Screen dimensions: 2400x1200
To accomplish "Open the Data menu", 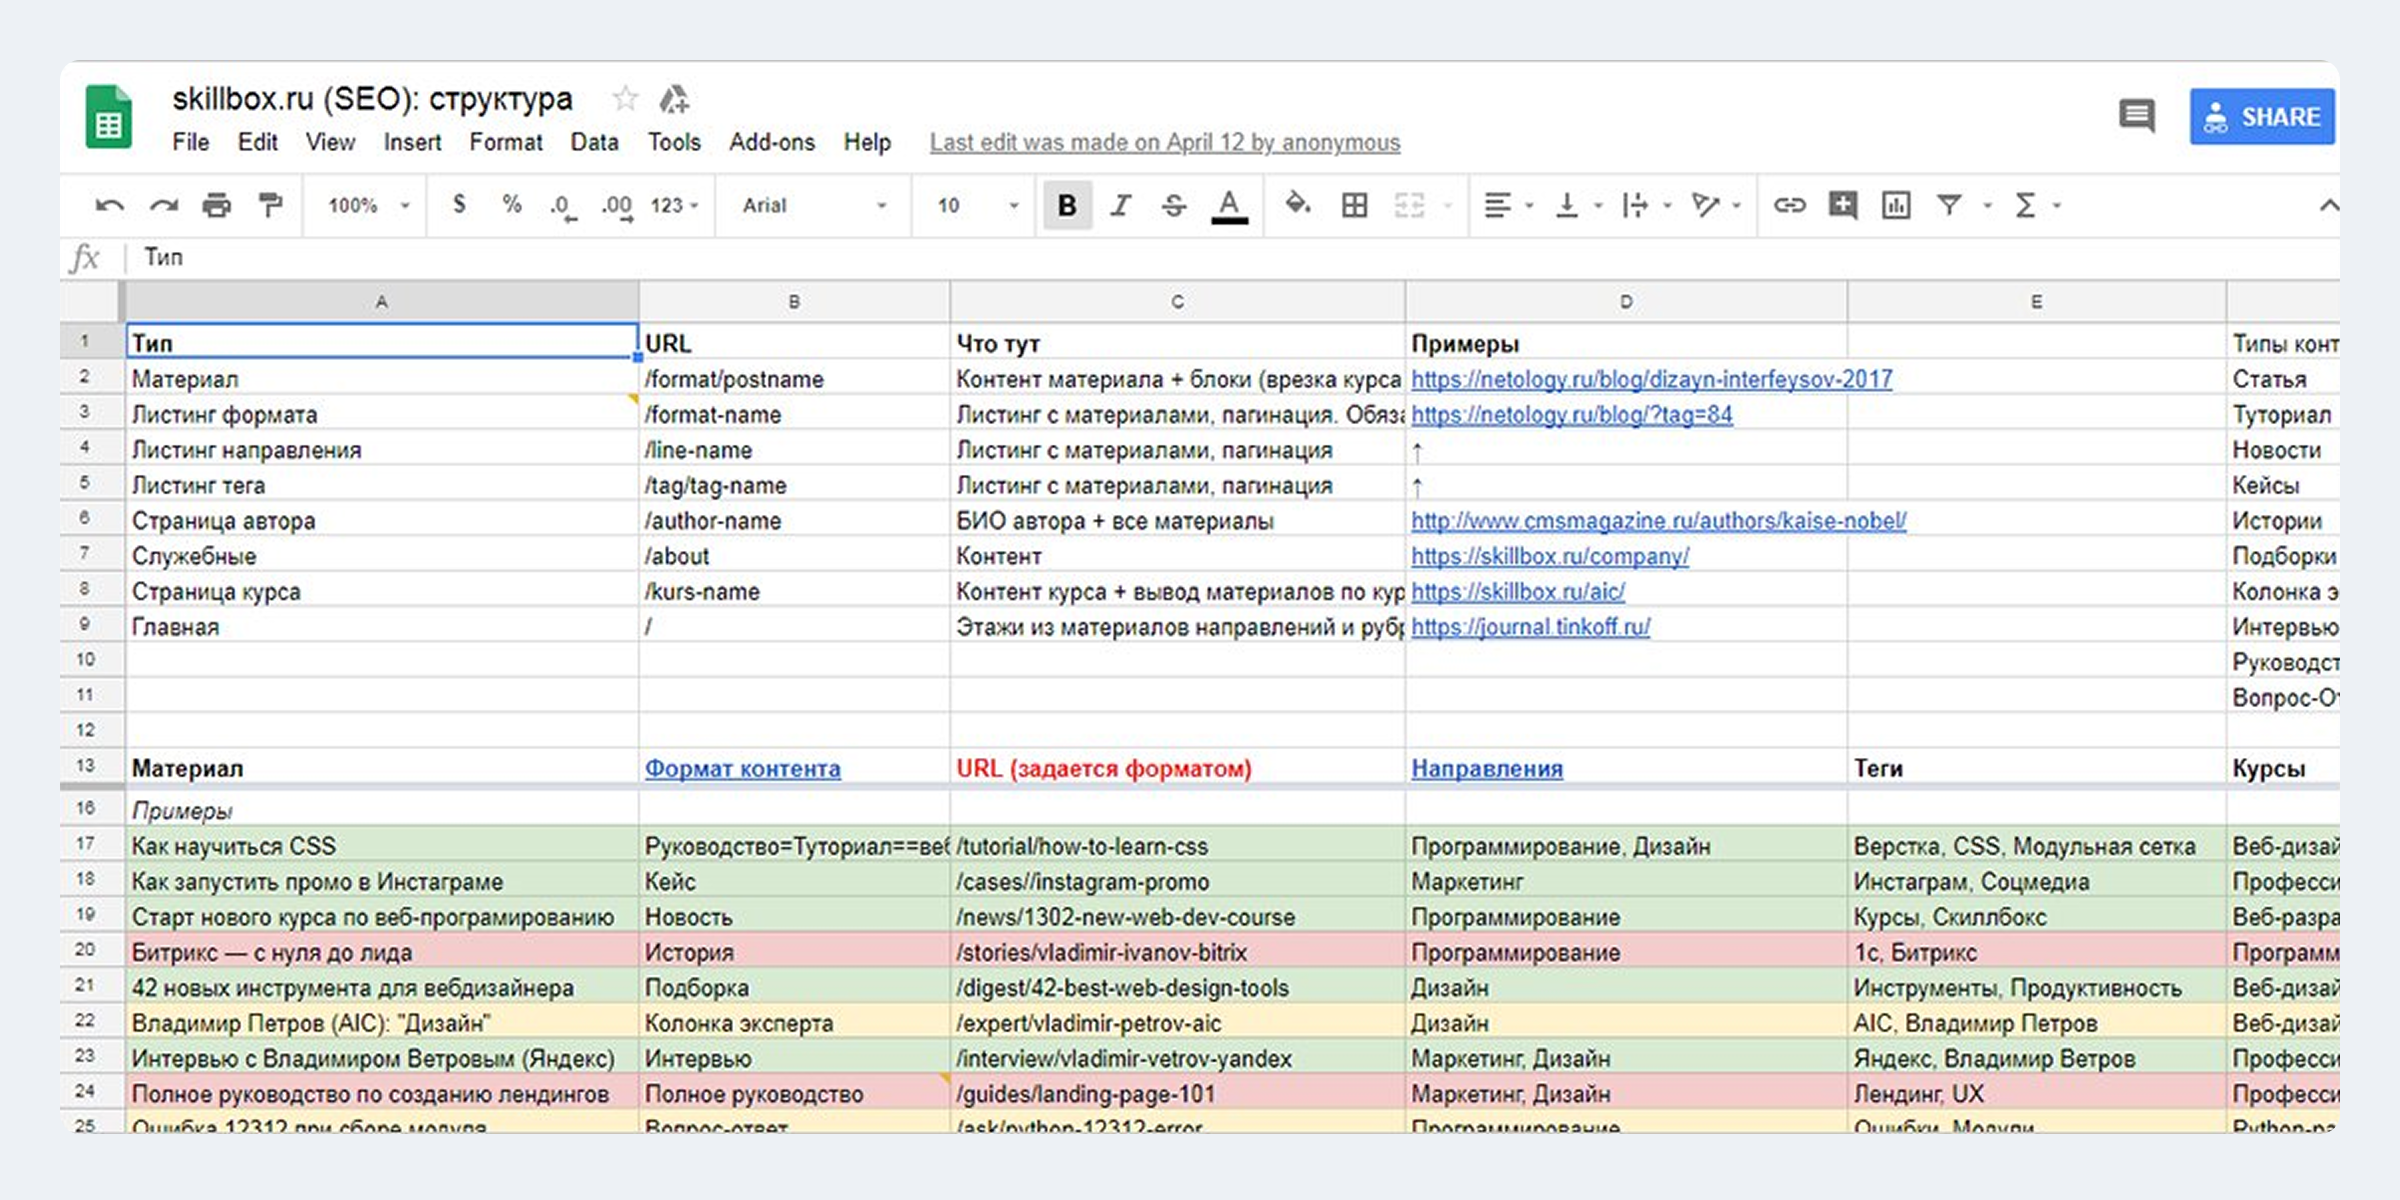I will point(594,143).
